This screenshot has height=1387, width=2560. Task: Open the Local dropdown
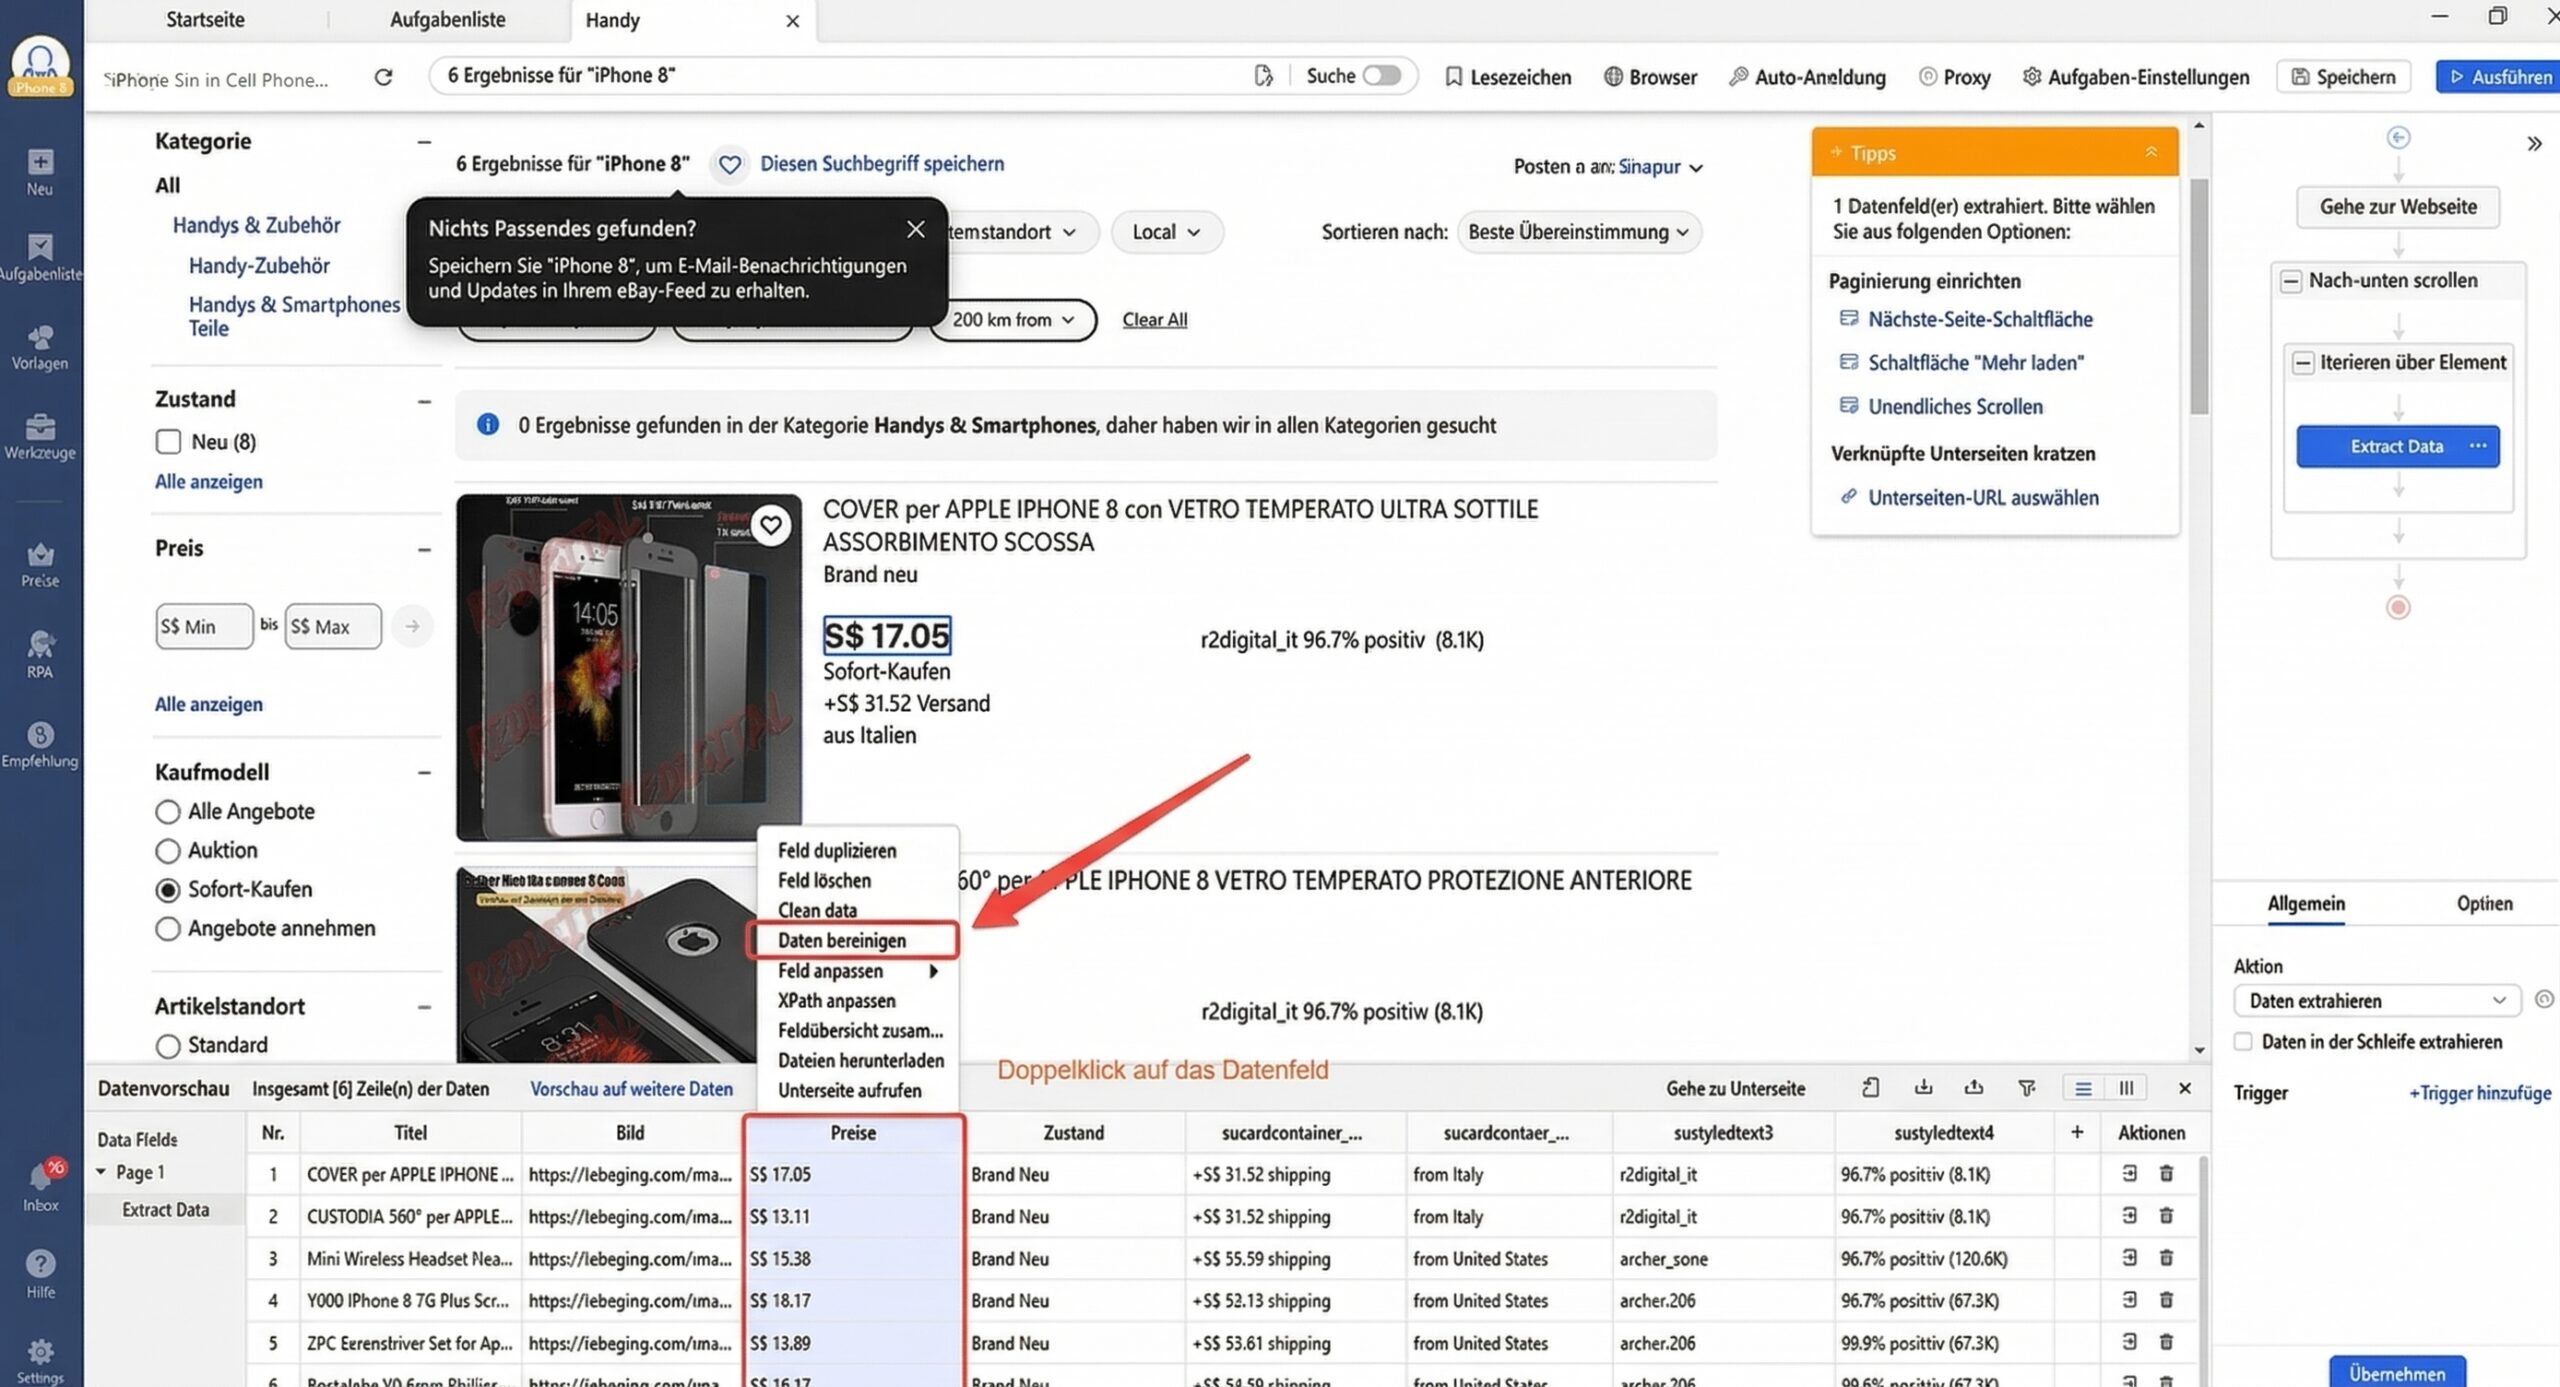tap(1166, 231)
